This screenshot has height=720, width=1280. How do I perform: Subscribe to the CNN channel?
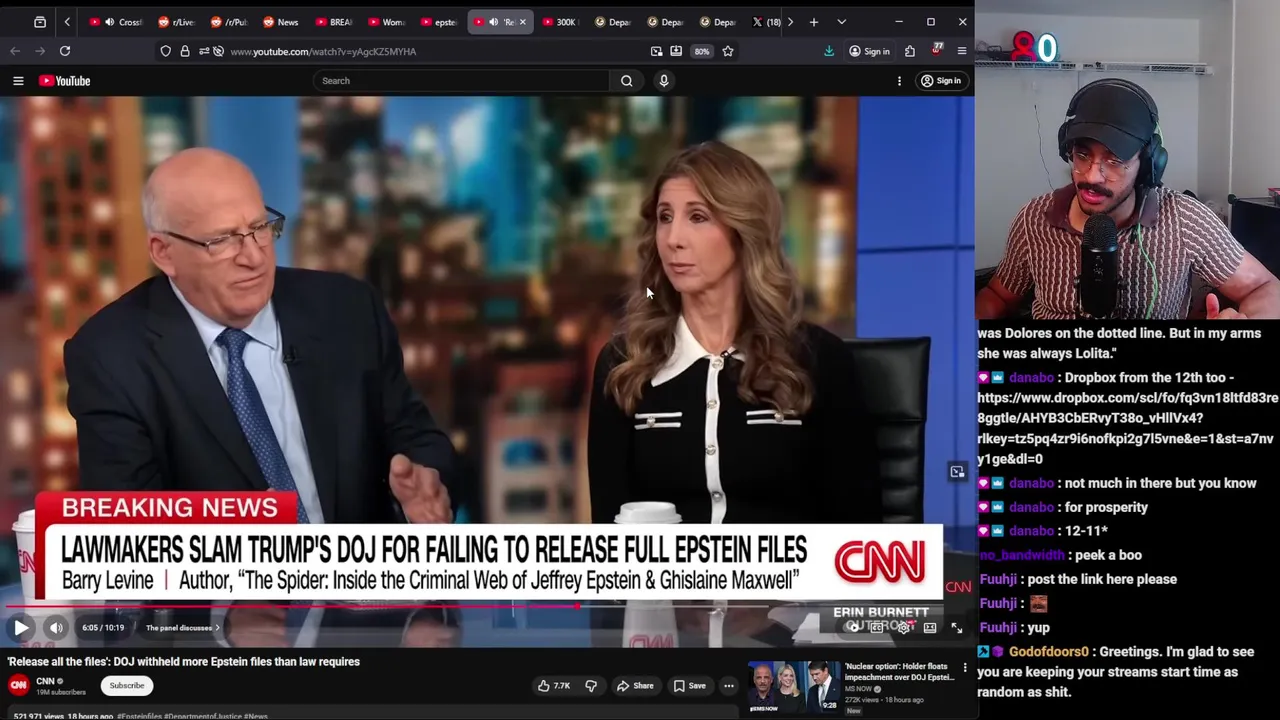127,686
